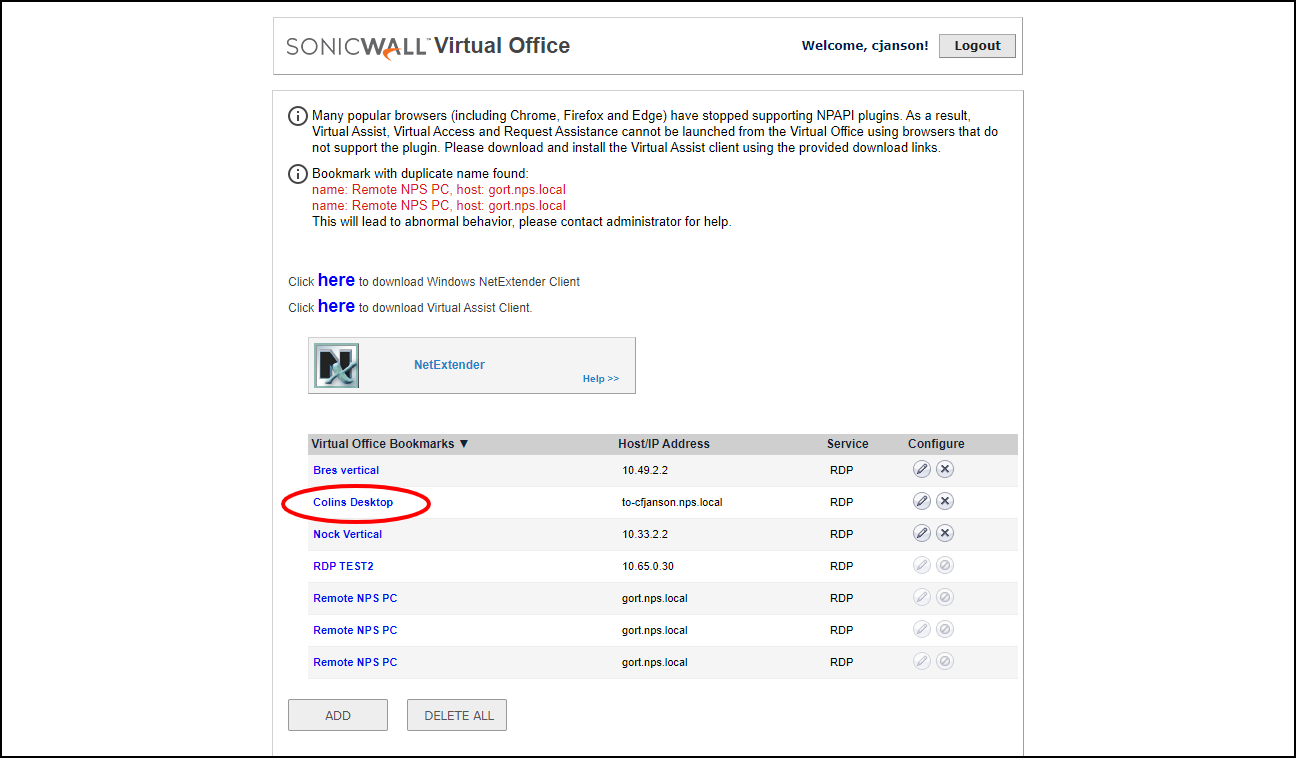Click the disabled delete icon for RDP TEST2
Viewport: 1296px width, 758px height.
[x=945, y=566]
